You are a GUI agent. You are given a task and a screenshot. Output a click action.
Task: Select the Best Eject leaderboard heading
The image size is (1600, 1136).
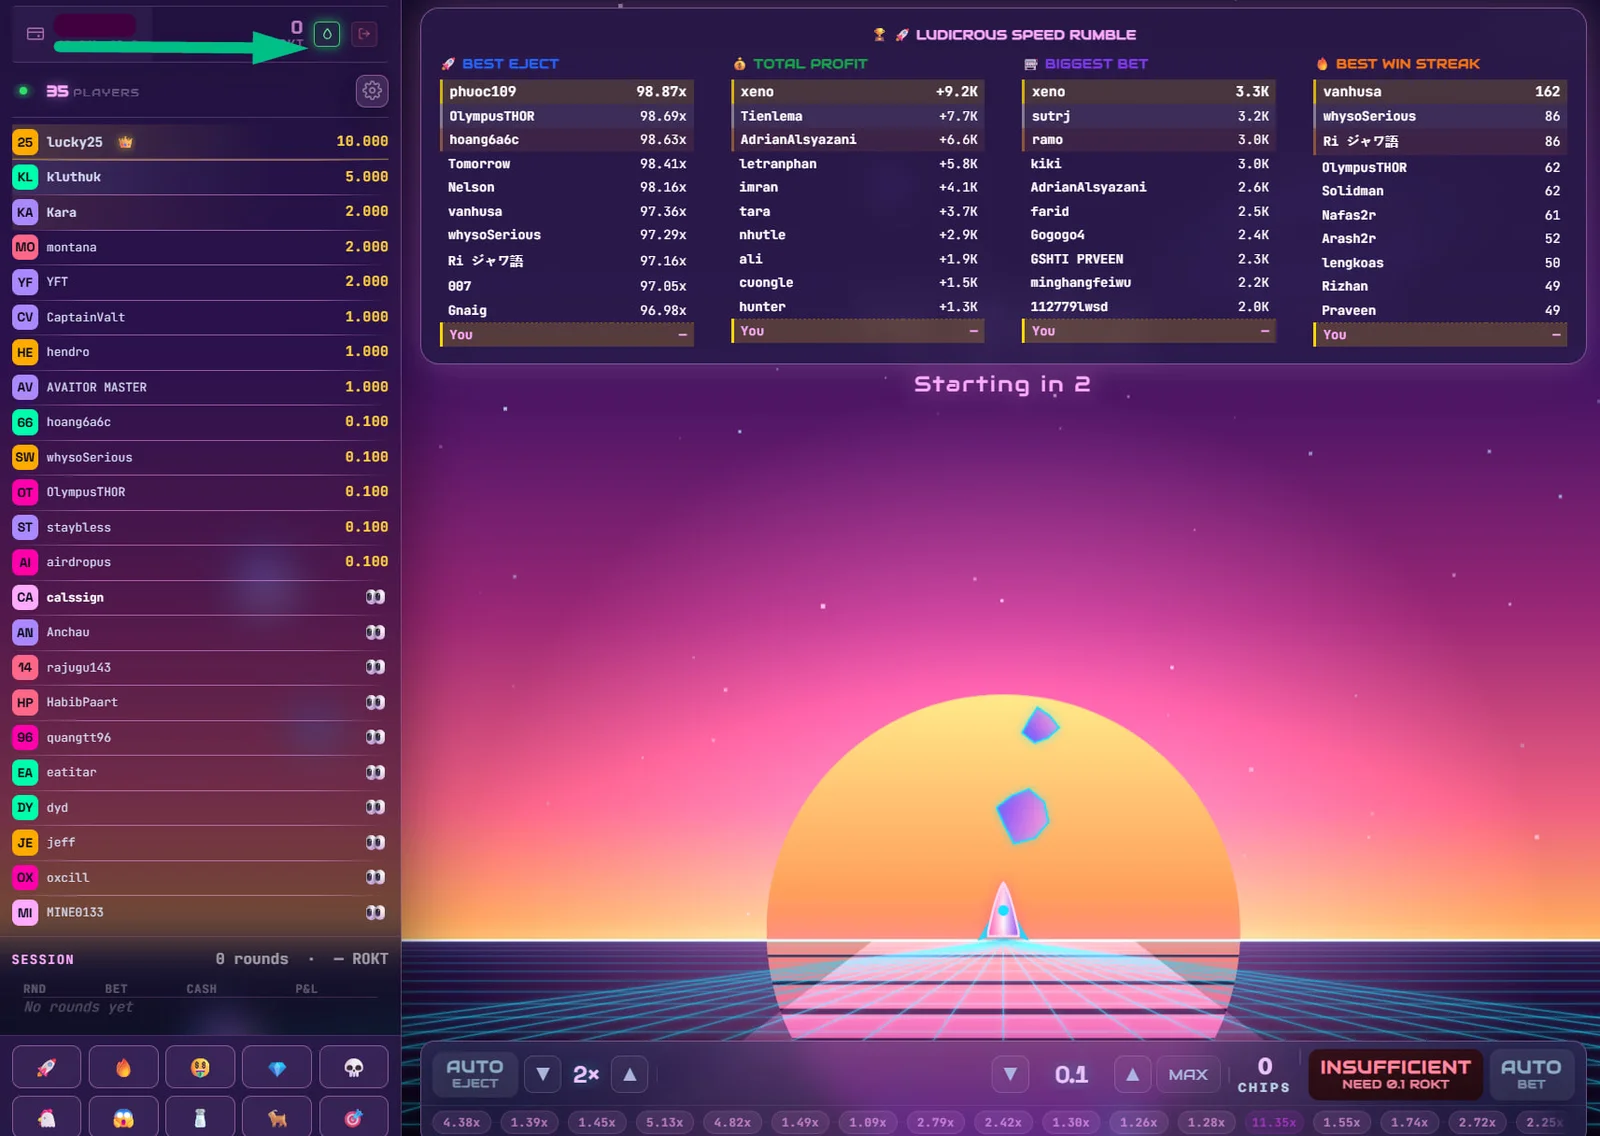pyautogui.click(x=510, y=64)
